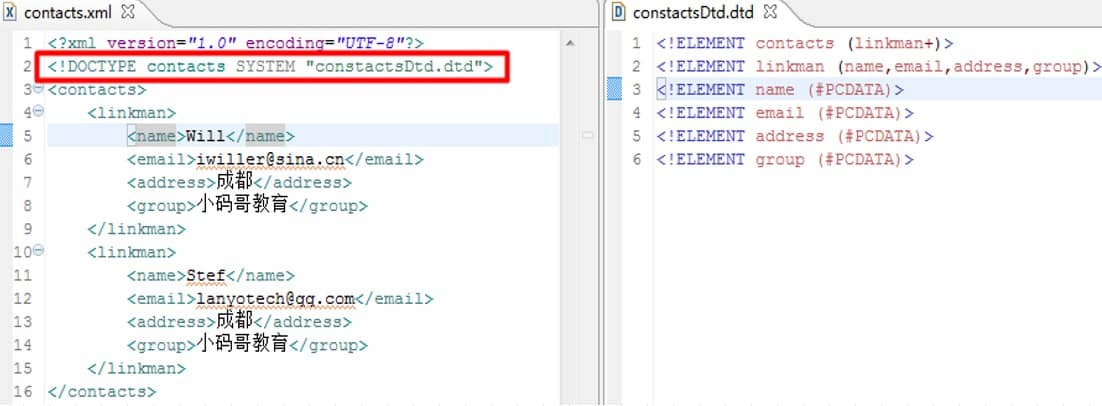Click the gutter marker beside line 5 in contacts.xml
1102x406 pixels.
(x=5, y=136)
